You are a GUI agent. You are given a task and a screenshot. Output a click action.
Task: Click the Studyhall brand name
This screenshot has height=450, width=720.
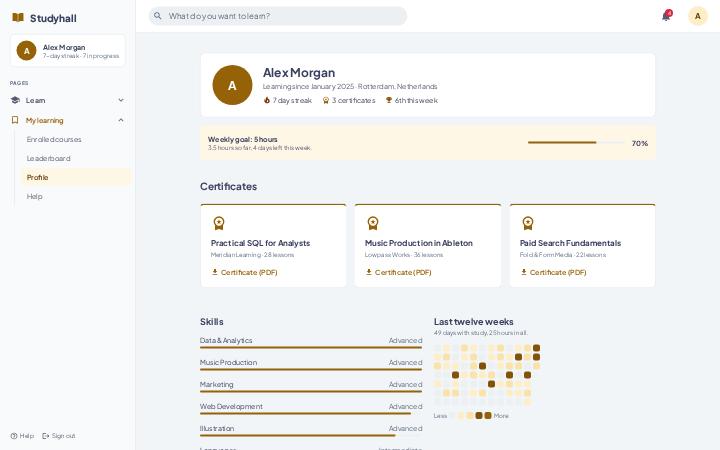click(53, 18)
